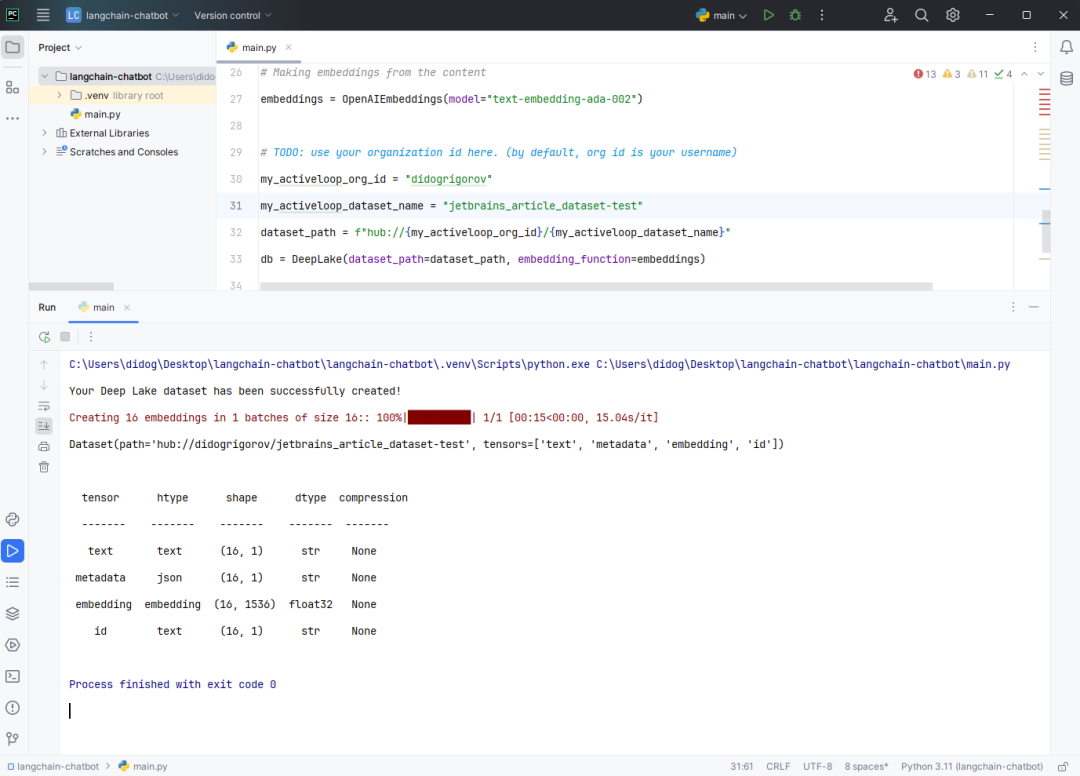Go to next highlighted error
The height and width of the screenshot is (776, 1080).
1041,74
